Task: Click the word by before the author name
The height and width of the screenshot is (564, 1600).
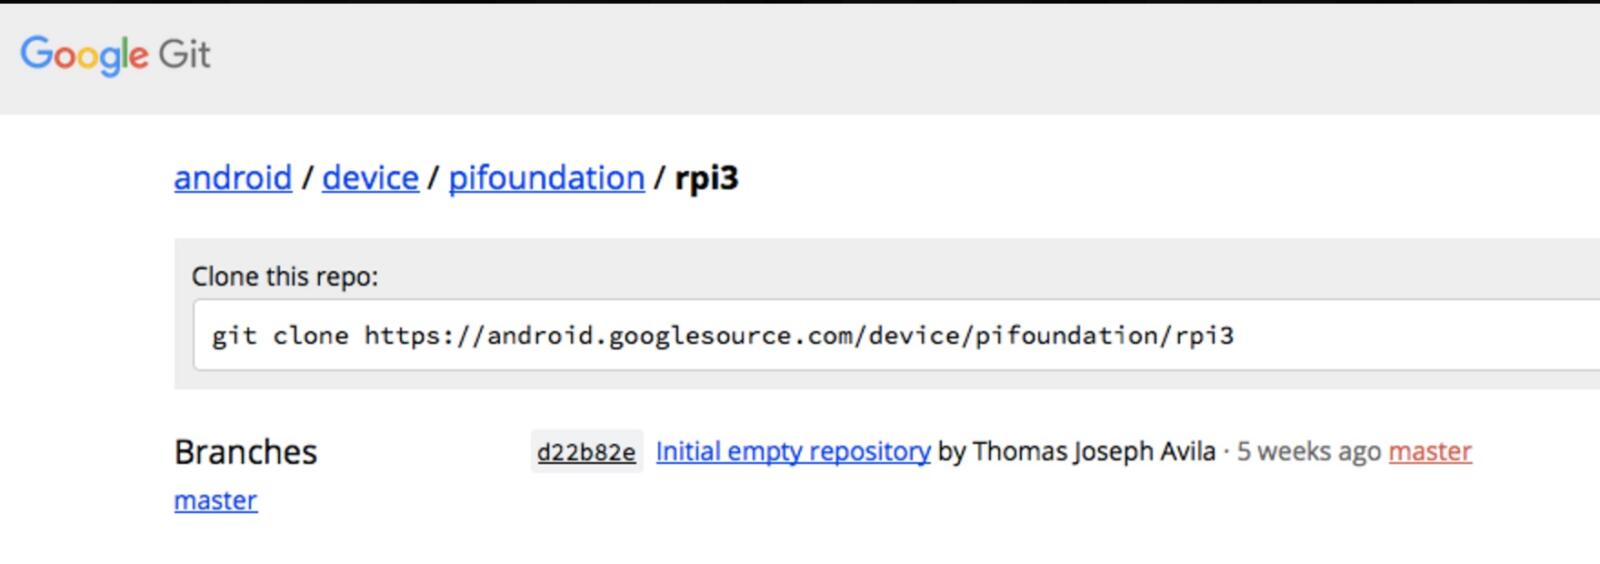Action: pyautogui.click(x=952, y=452)
